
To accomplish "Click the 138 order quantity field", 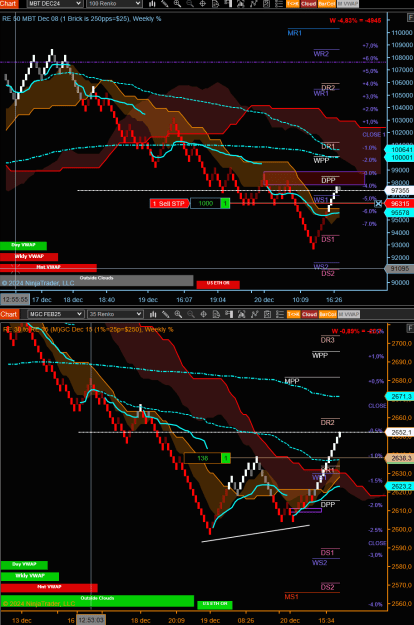I will [202, 458].
